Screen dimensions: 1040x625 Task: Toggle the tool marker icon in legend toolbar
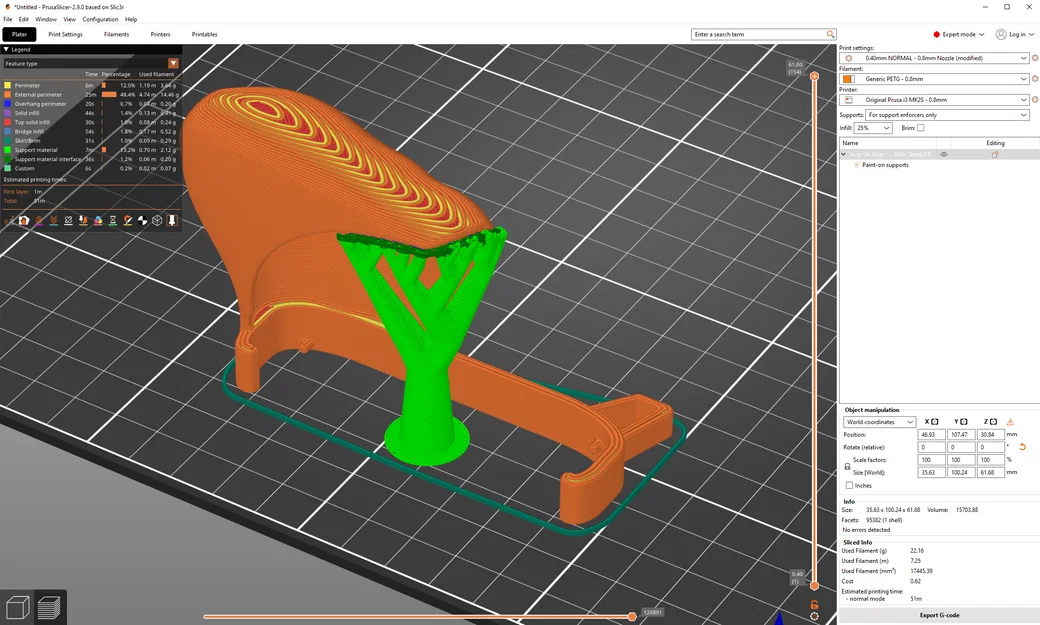click(x=172, y=220)
